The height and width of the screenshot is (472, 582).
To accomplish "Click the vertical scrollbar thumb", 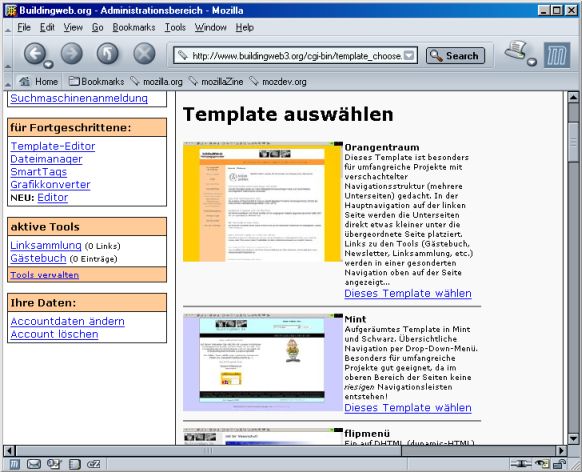I will click(x=573, y=142).
